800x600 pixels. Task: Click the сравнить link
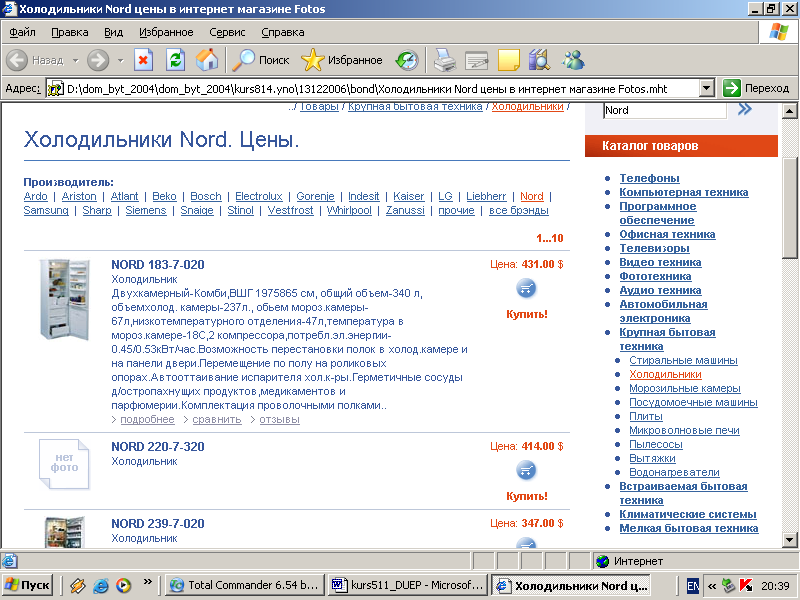click(217, 419)
